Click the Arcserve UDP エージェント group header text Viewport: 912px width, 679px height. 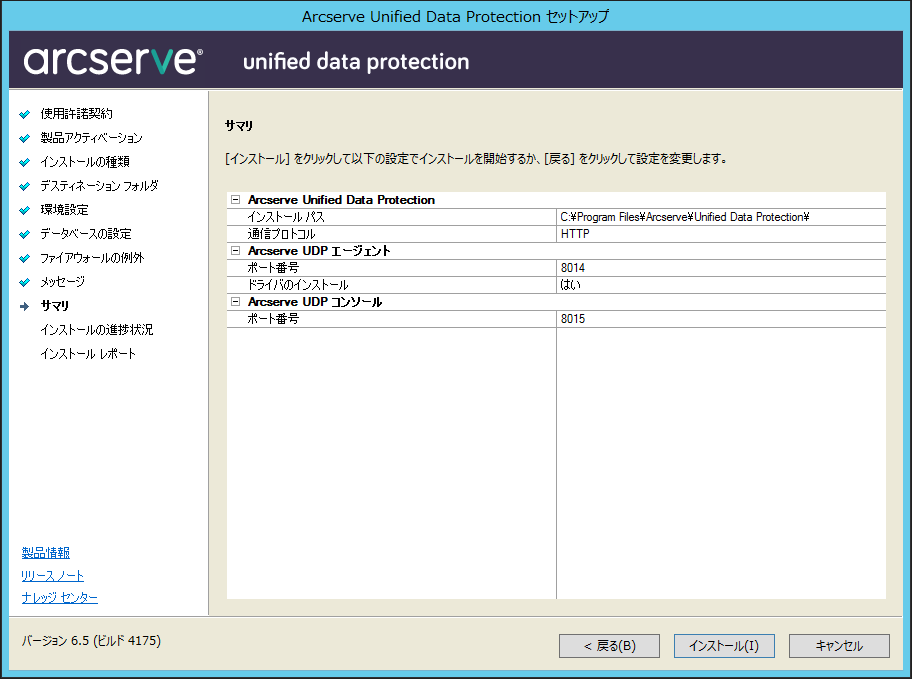click(319, 251)
